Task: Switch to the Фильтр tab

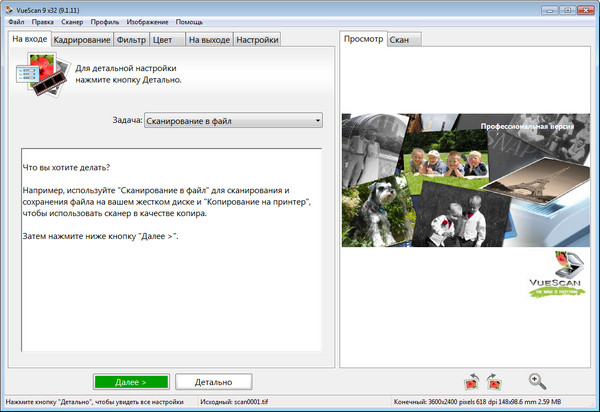Action: click(130, 39)
